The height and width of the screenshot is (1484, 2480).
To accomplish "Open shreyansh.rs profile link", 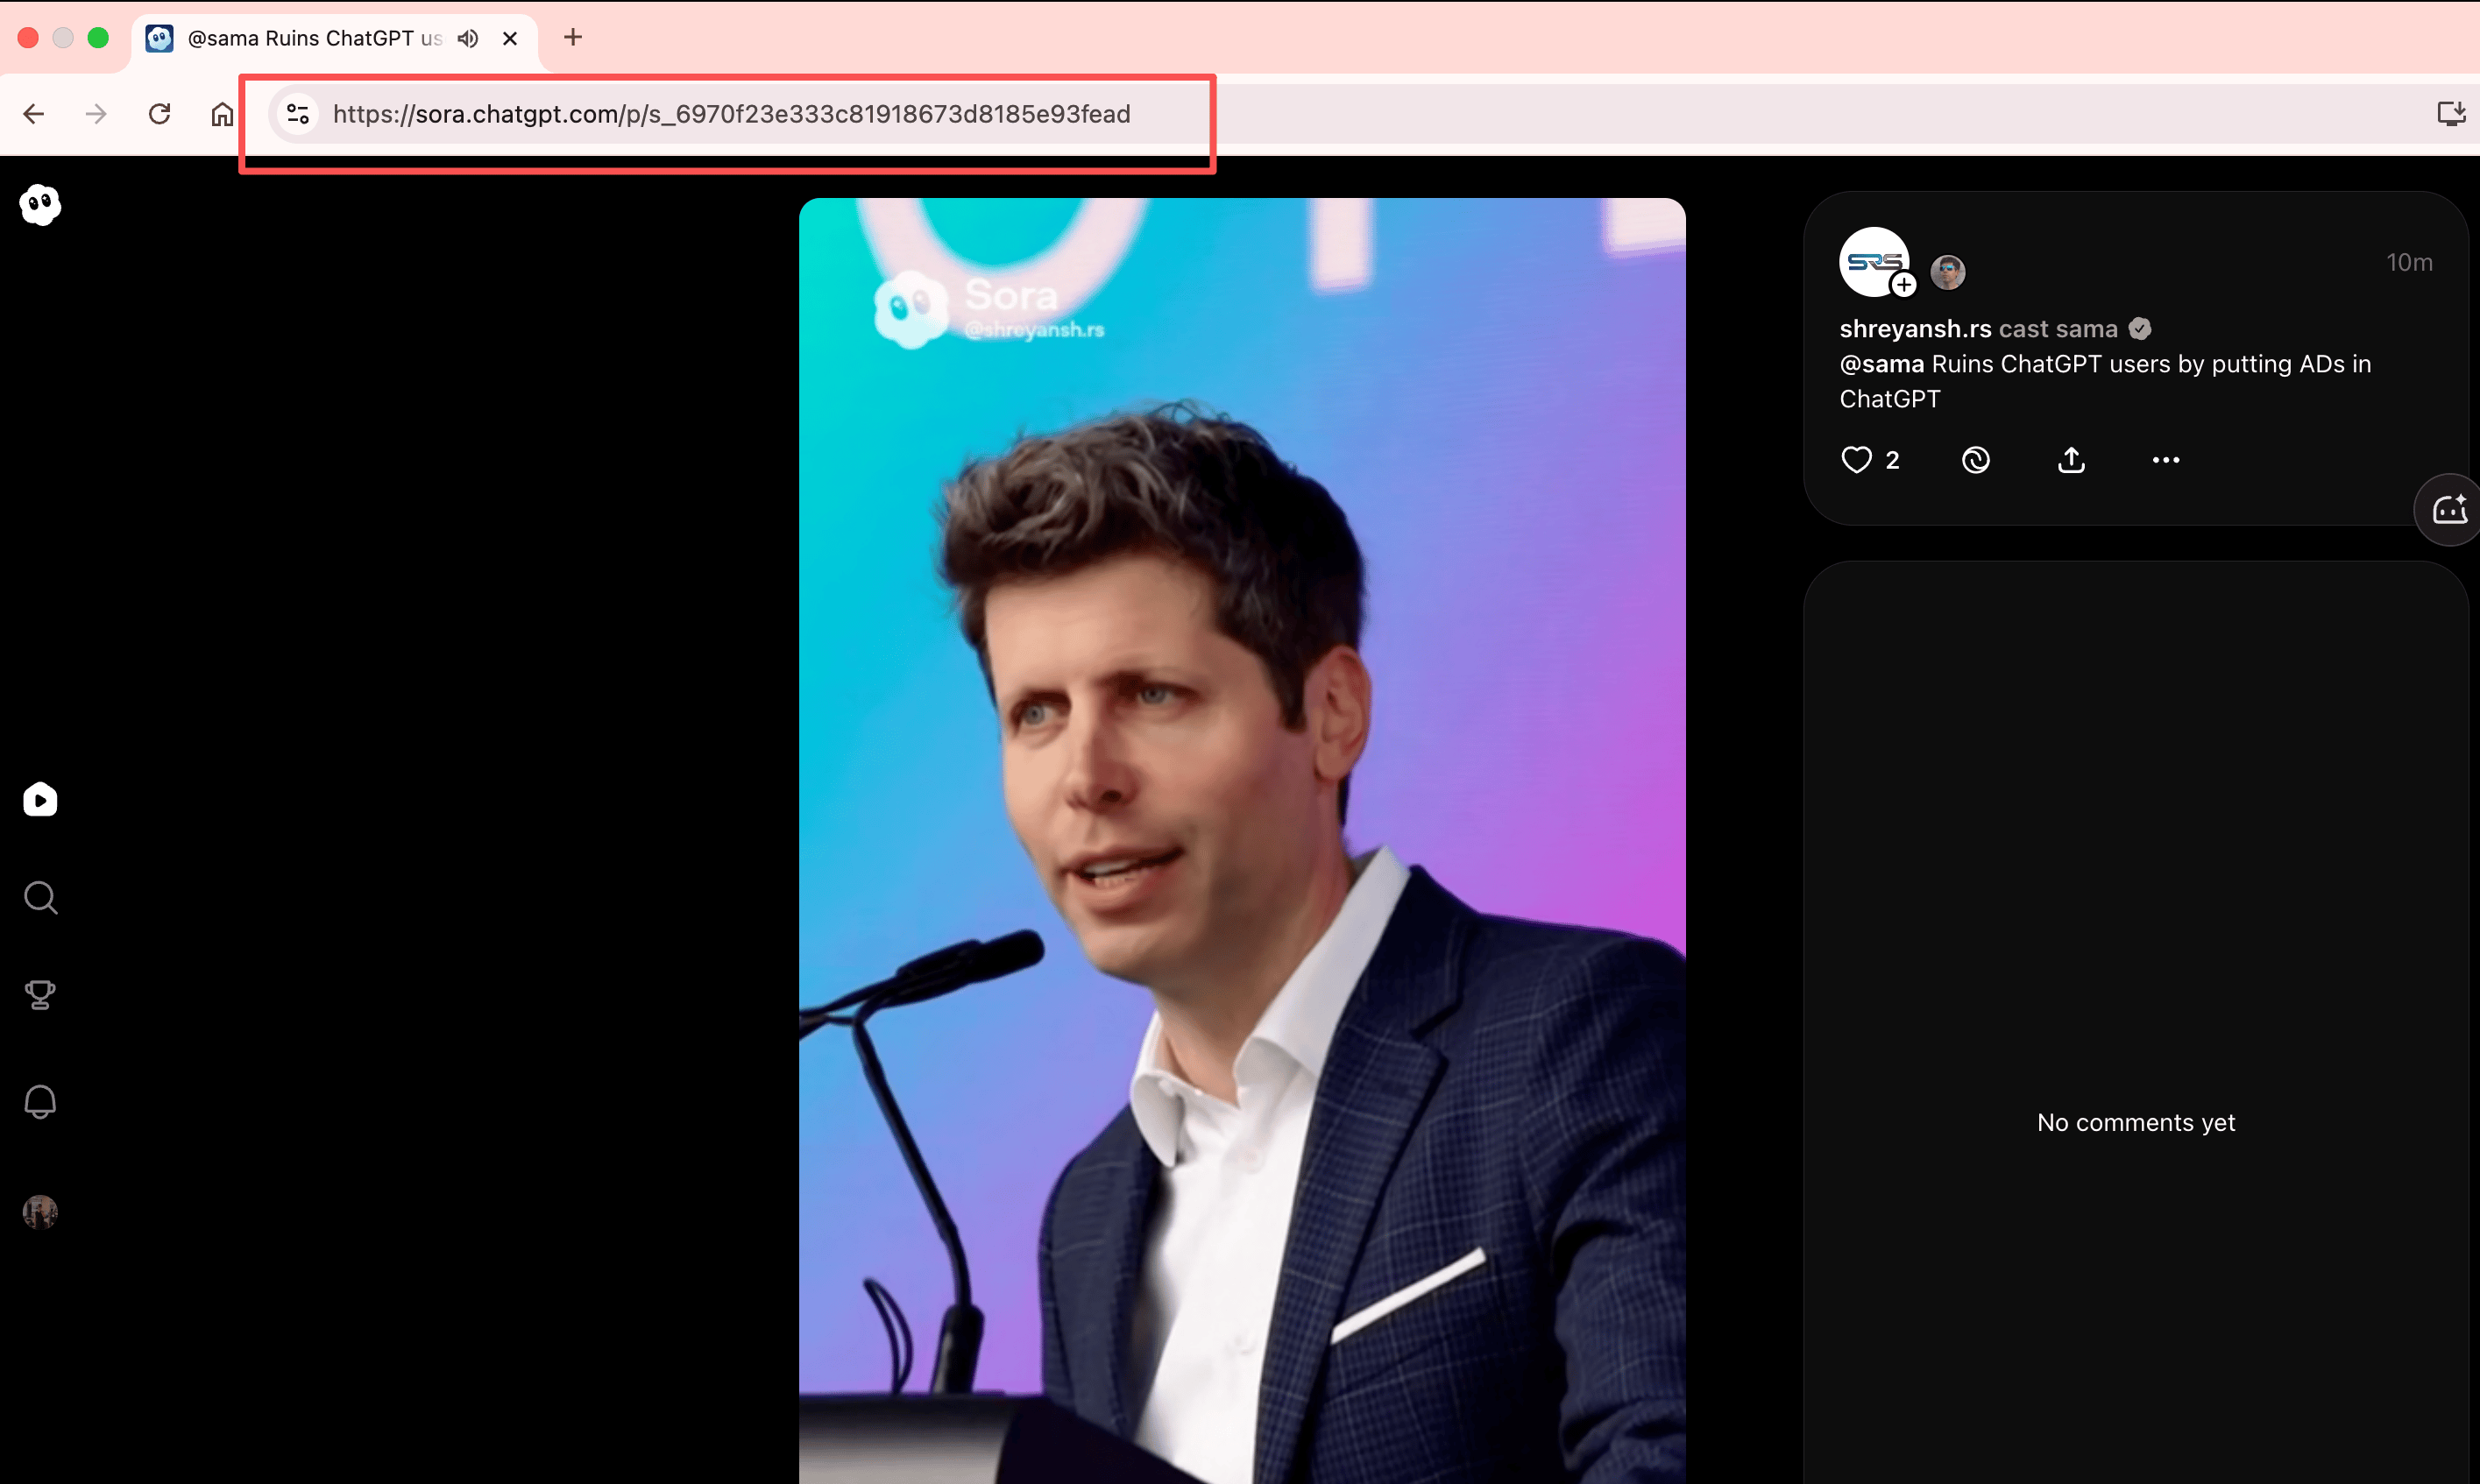I will point(1914,328).
